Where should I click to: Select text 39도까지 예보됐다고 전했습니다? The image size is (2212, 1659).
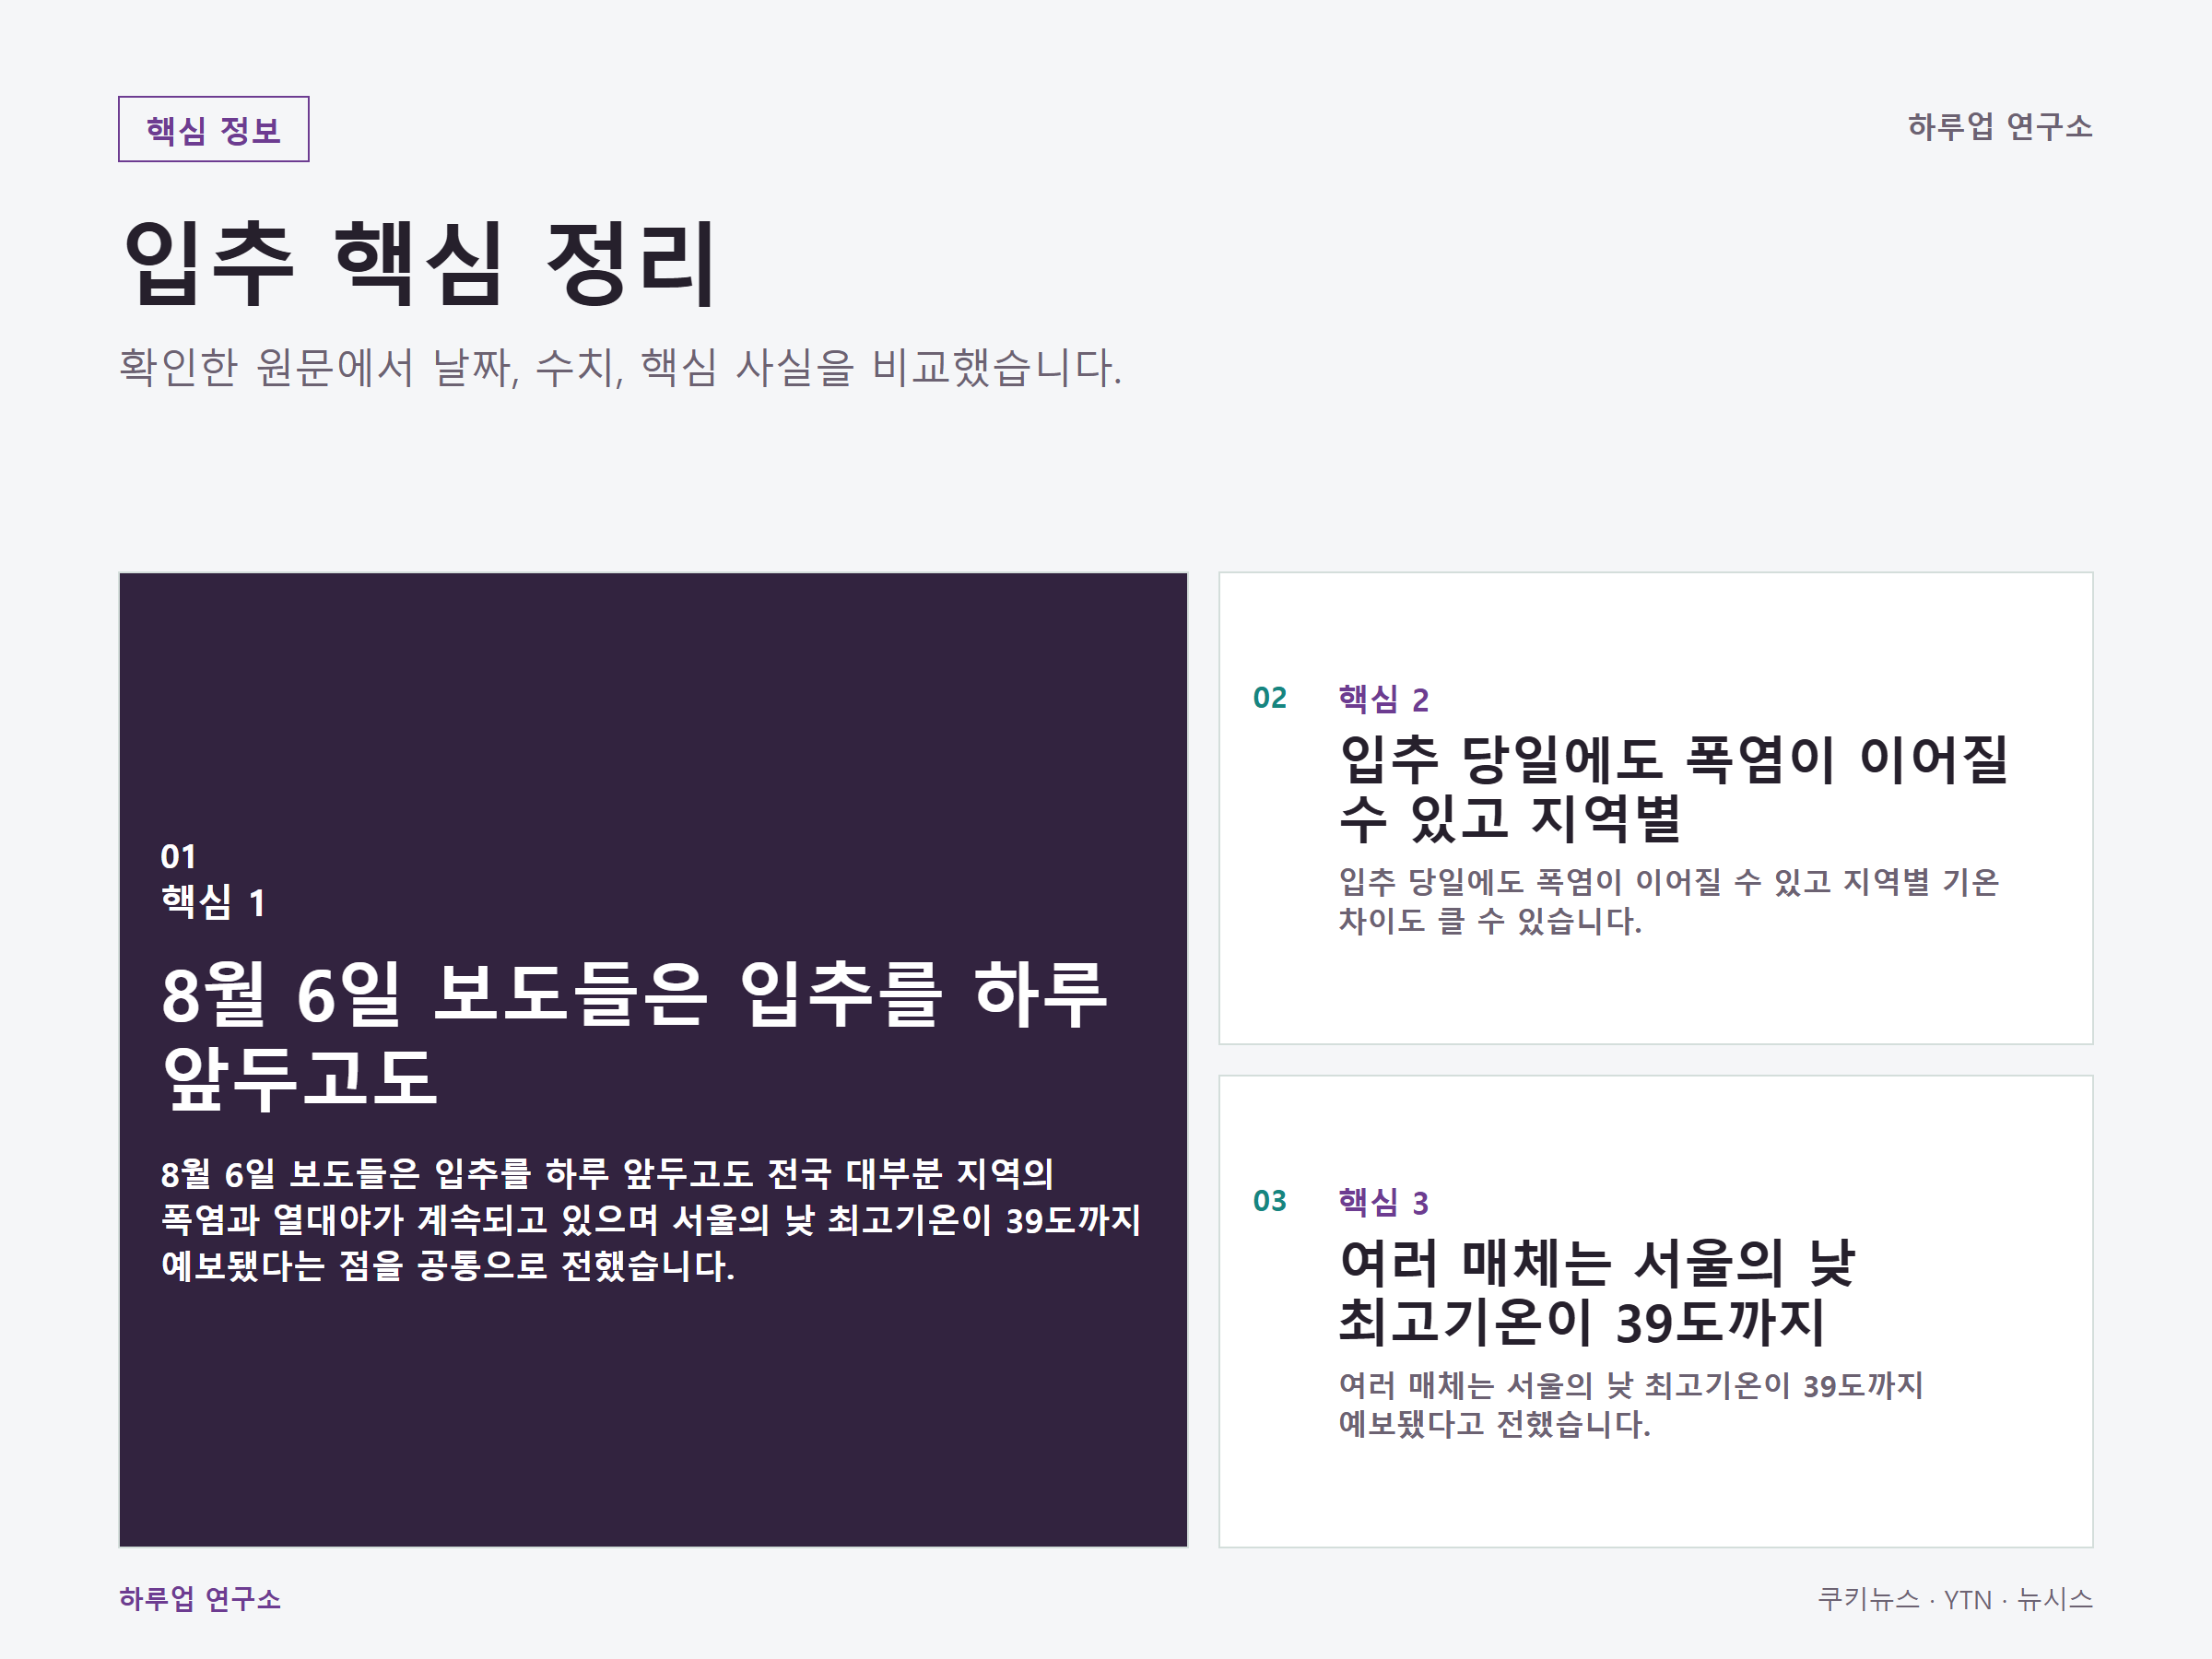[x=1631, y=1404]
